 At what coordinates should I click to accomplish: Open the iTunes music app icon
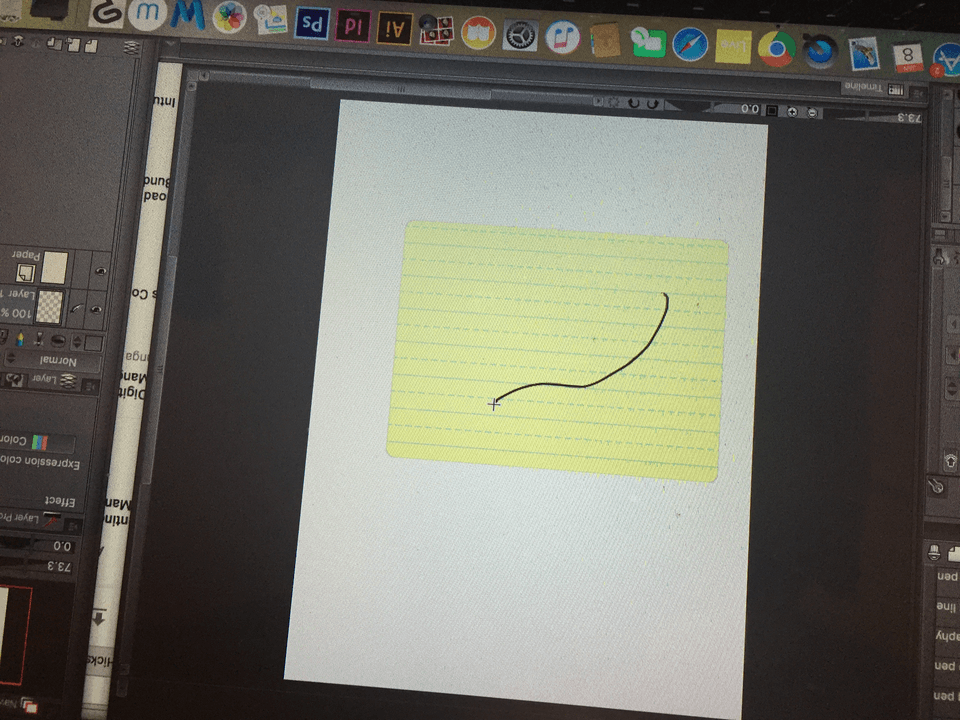coord(562,38)
